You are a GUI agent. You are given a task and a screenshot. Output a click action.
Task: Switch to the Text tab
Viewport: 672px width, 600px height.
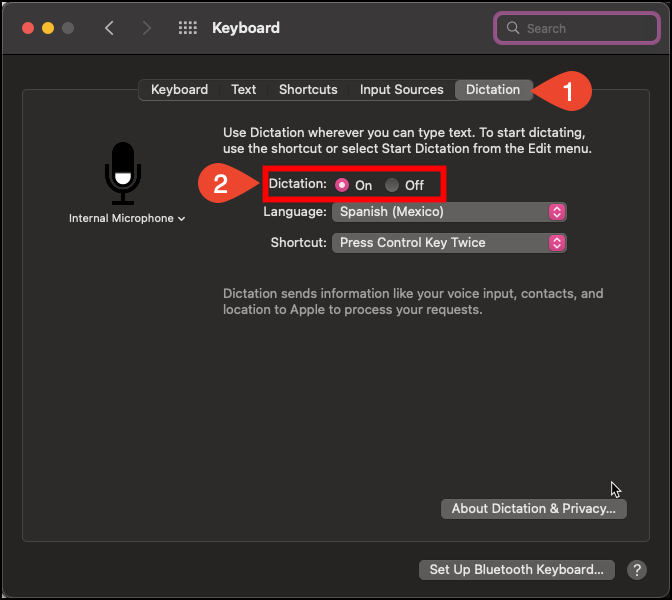244,90
